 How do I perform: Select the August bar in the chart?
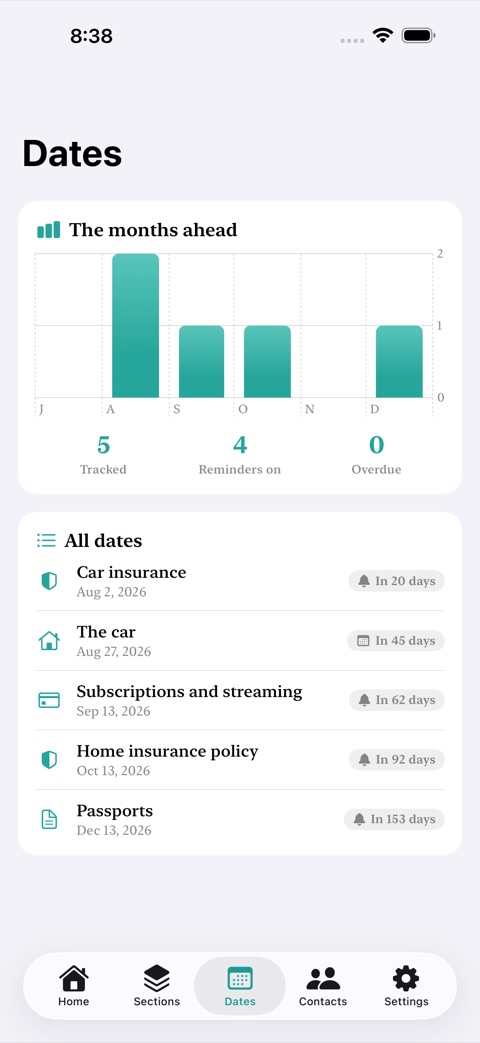pos(136,325)
